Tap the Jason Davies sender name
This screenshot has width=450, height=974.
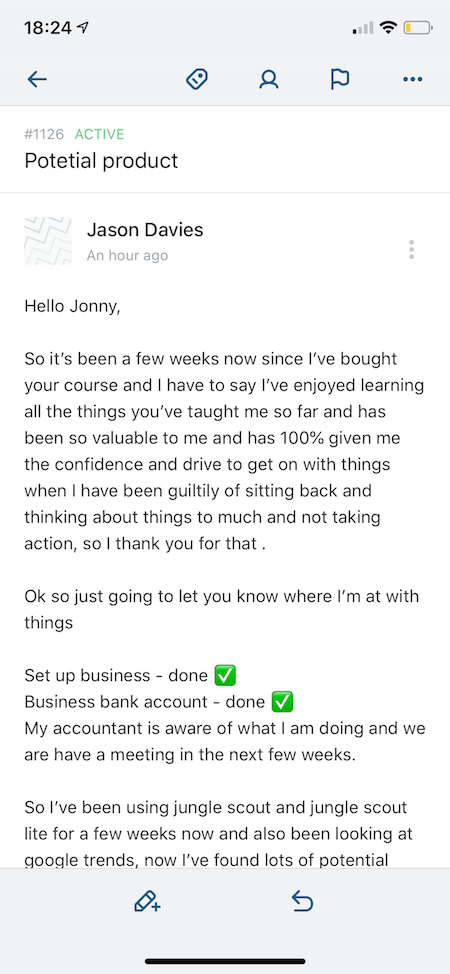(145, 230)
